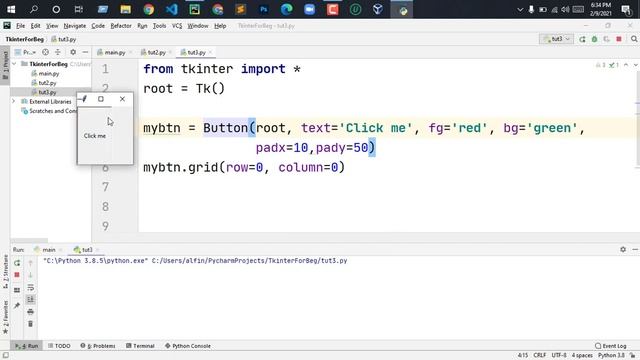This screenshot has height=360, width=640.
Task: Open Zoom from the taskbar
Action: click(x=309, y=9)
